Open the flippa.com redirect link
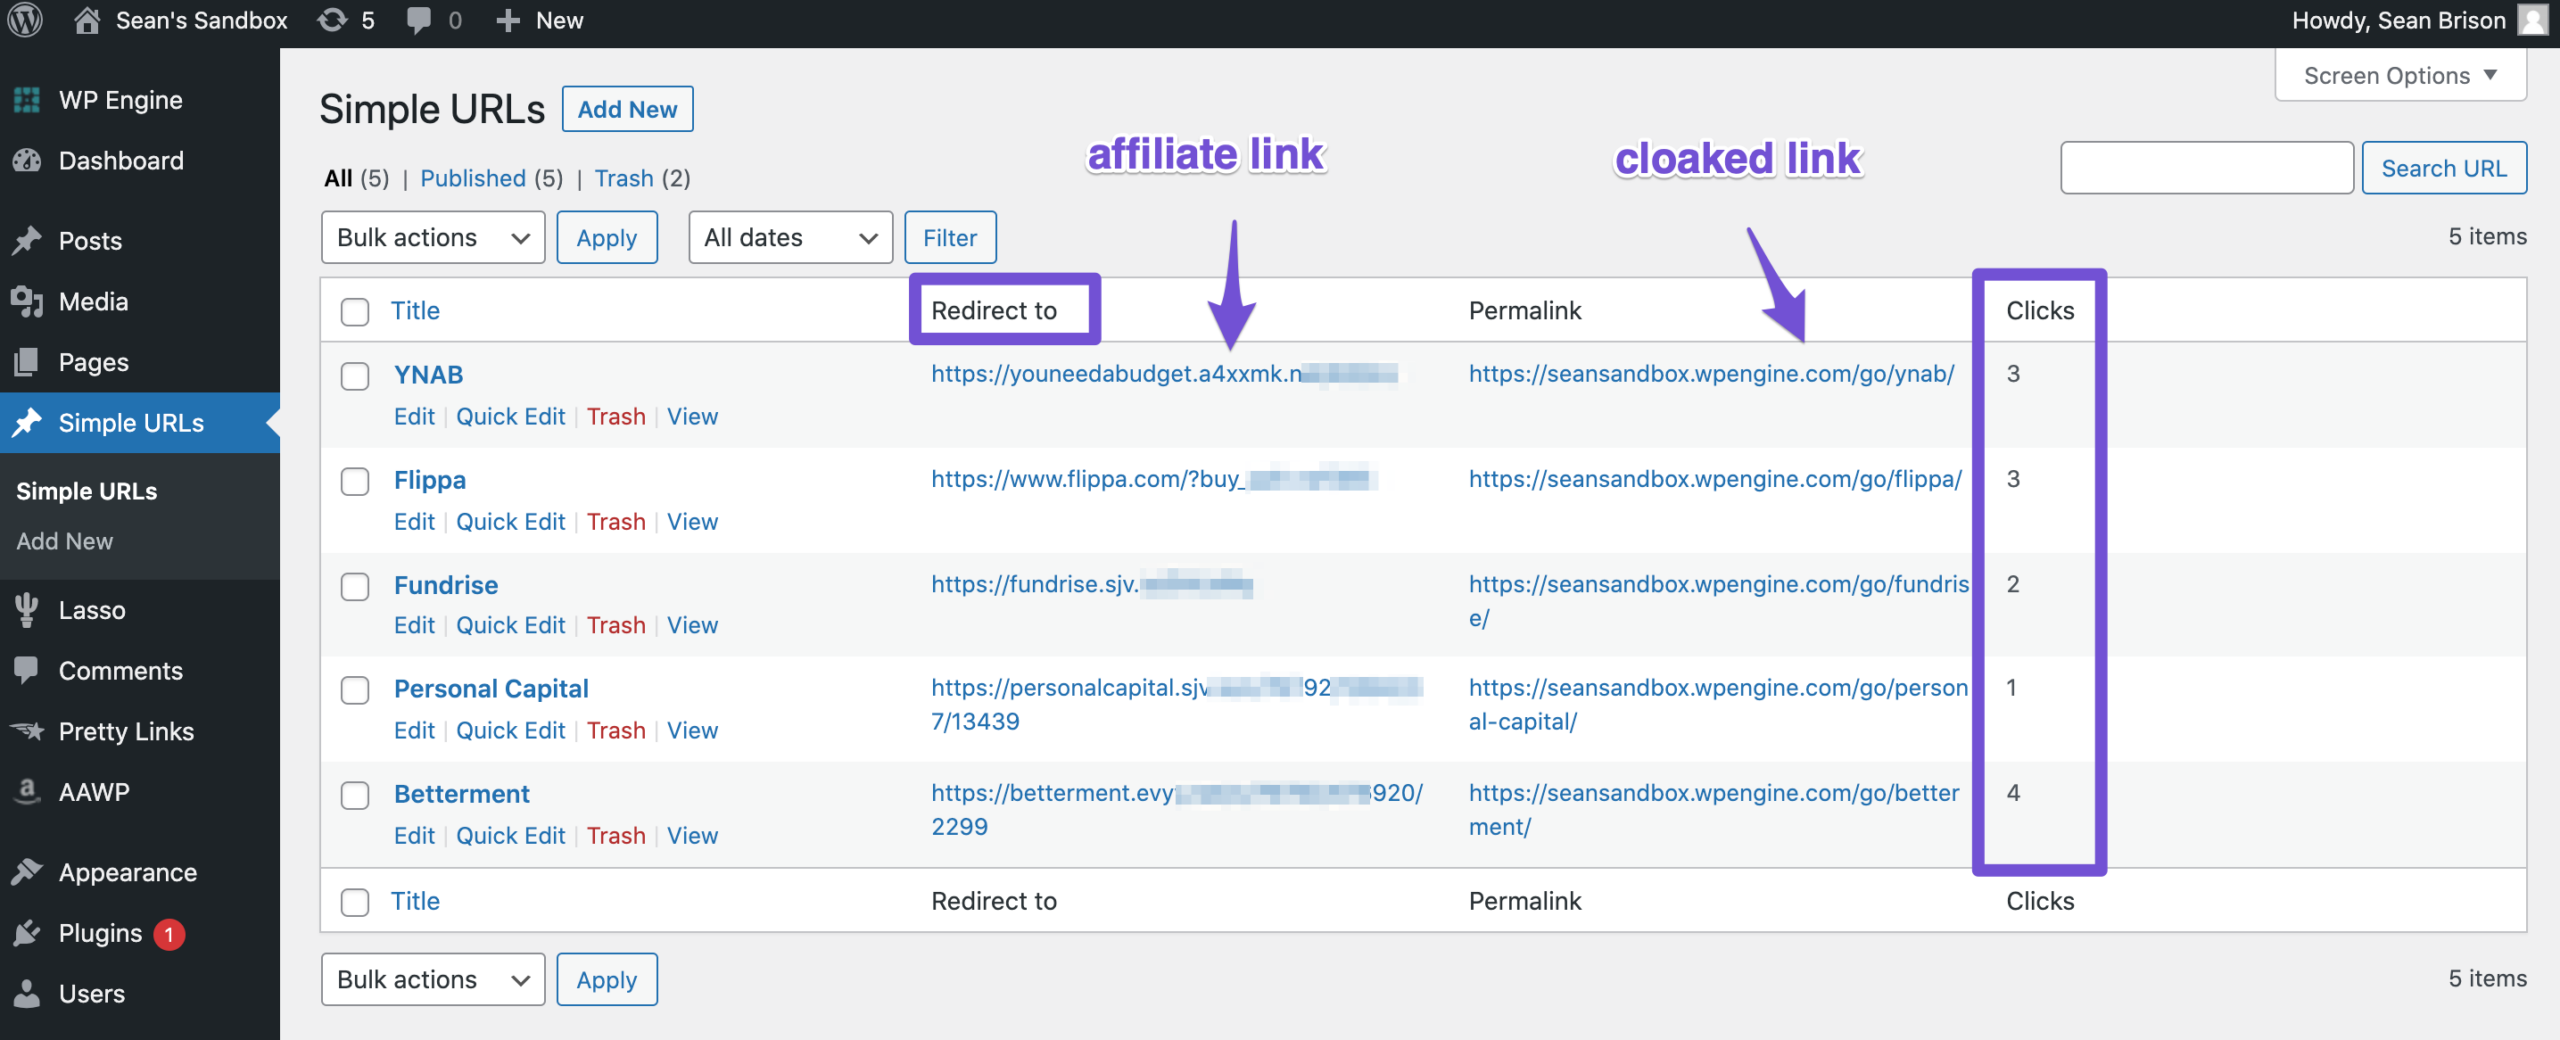2560x1040 pixels. pos(1154,479)
